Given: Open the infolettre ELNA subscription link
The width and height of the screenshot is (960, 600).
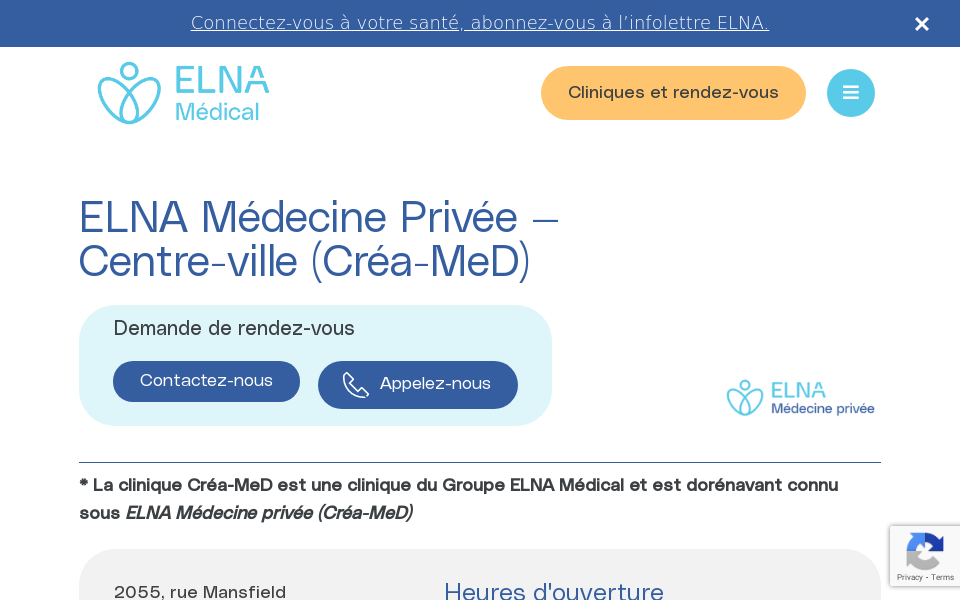Looking at the screenshot, I should tap(479, 23).
